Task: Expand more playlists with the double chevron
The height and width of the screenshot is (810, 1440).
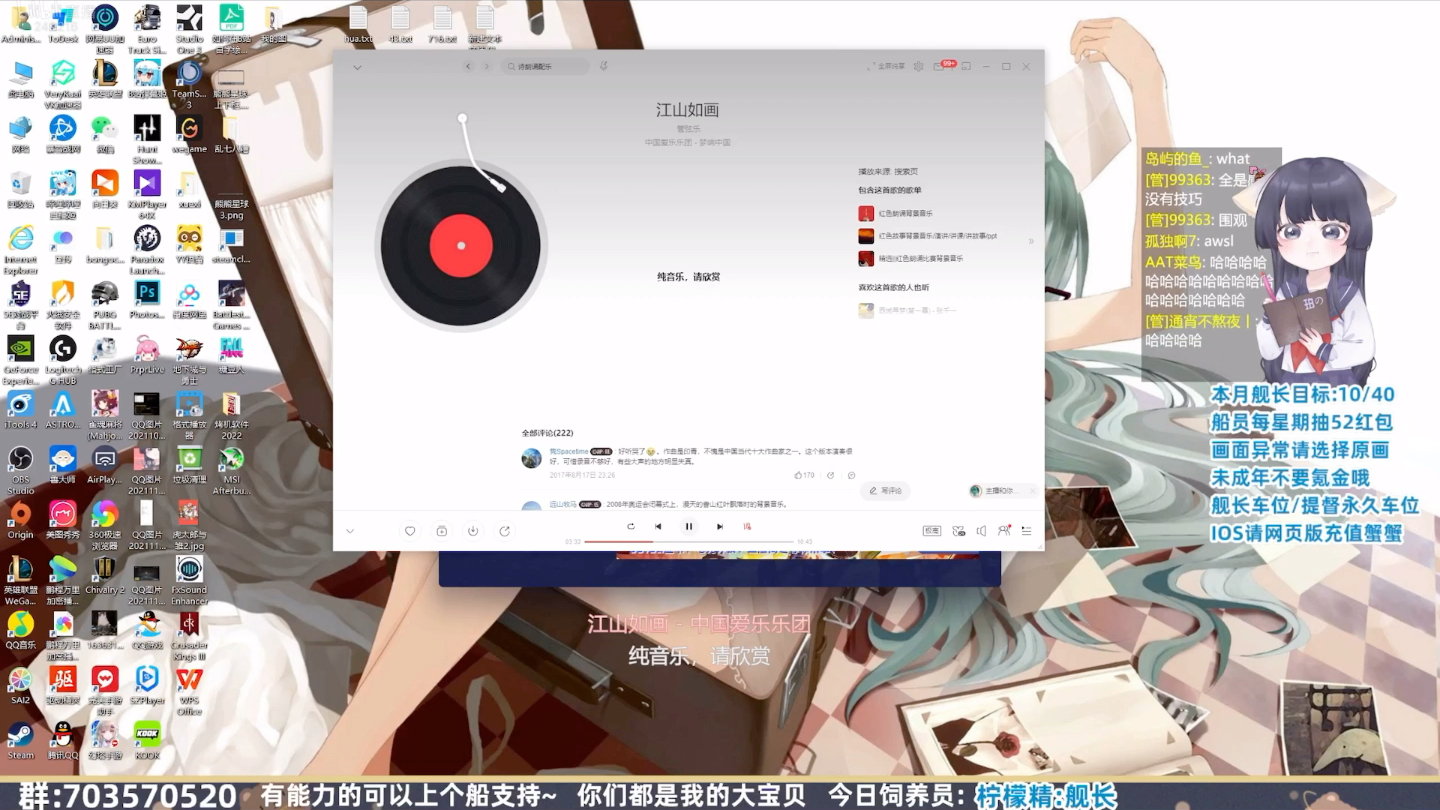Action: 1031,241
